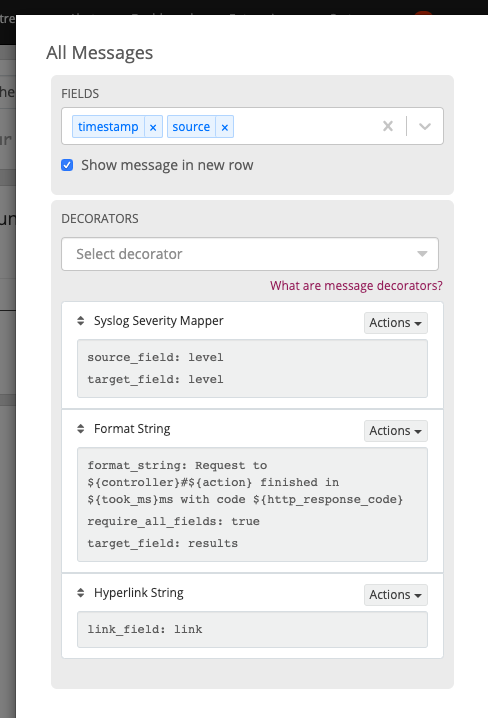
Task: Click the Hyperlink String decorator title
Action: coord(139,593)
